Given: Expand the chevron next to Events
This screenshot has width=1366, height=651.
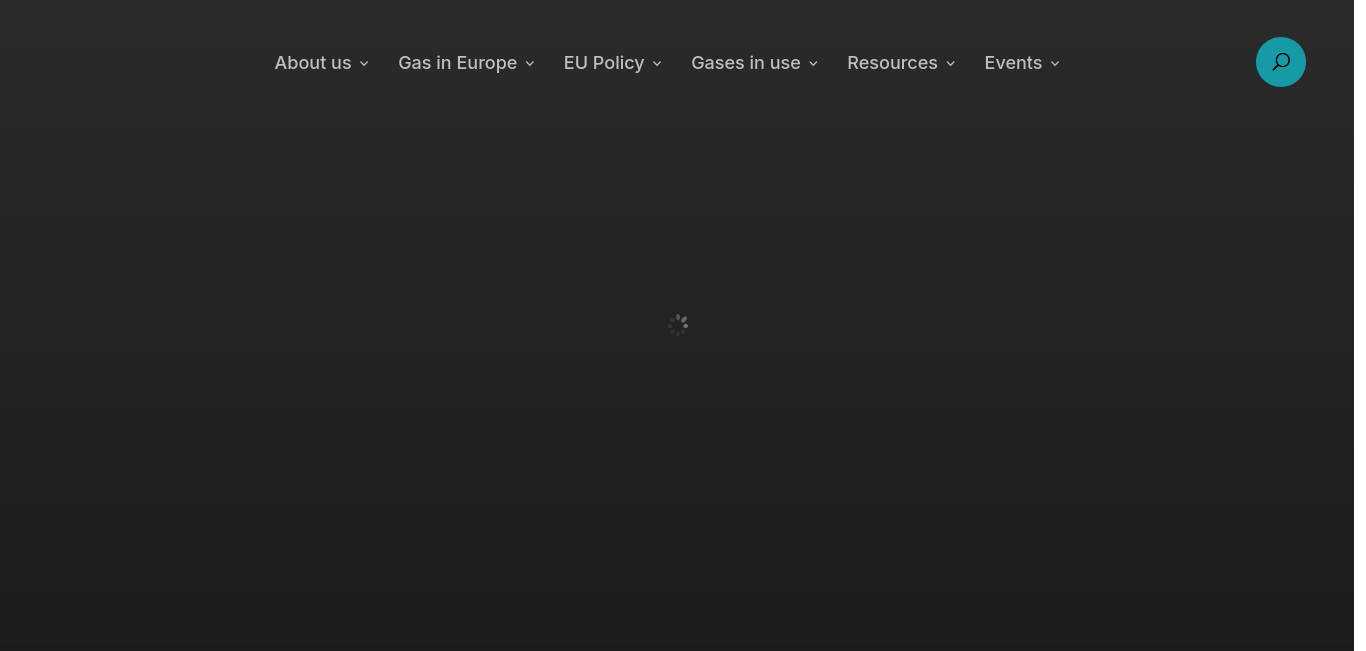Looking at the screenshot, I should point(1055,64).
